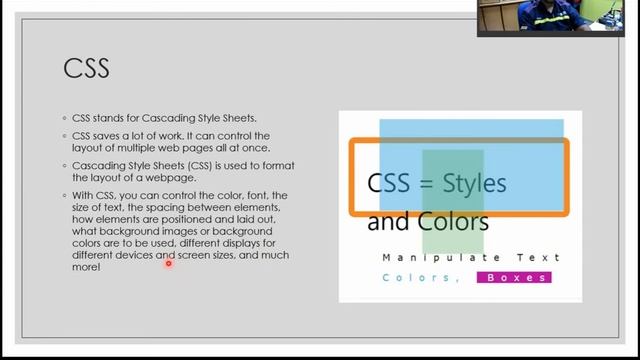
Task: Click the slide title "CSS"
Action: point(87,68)
